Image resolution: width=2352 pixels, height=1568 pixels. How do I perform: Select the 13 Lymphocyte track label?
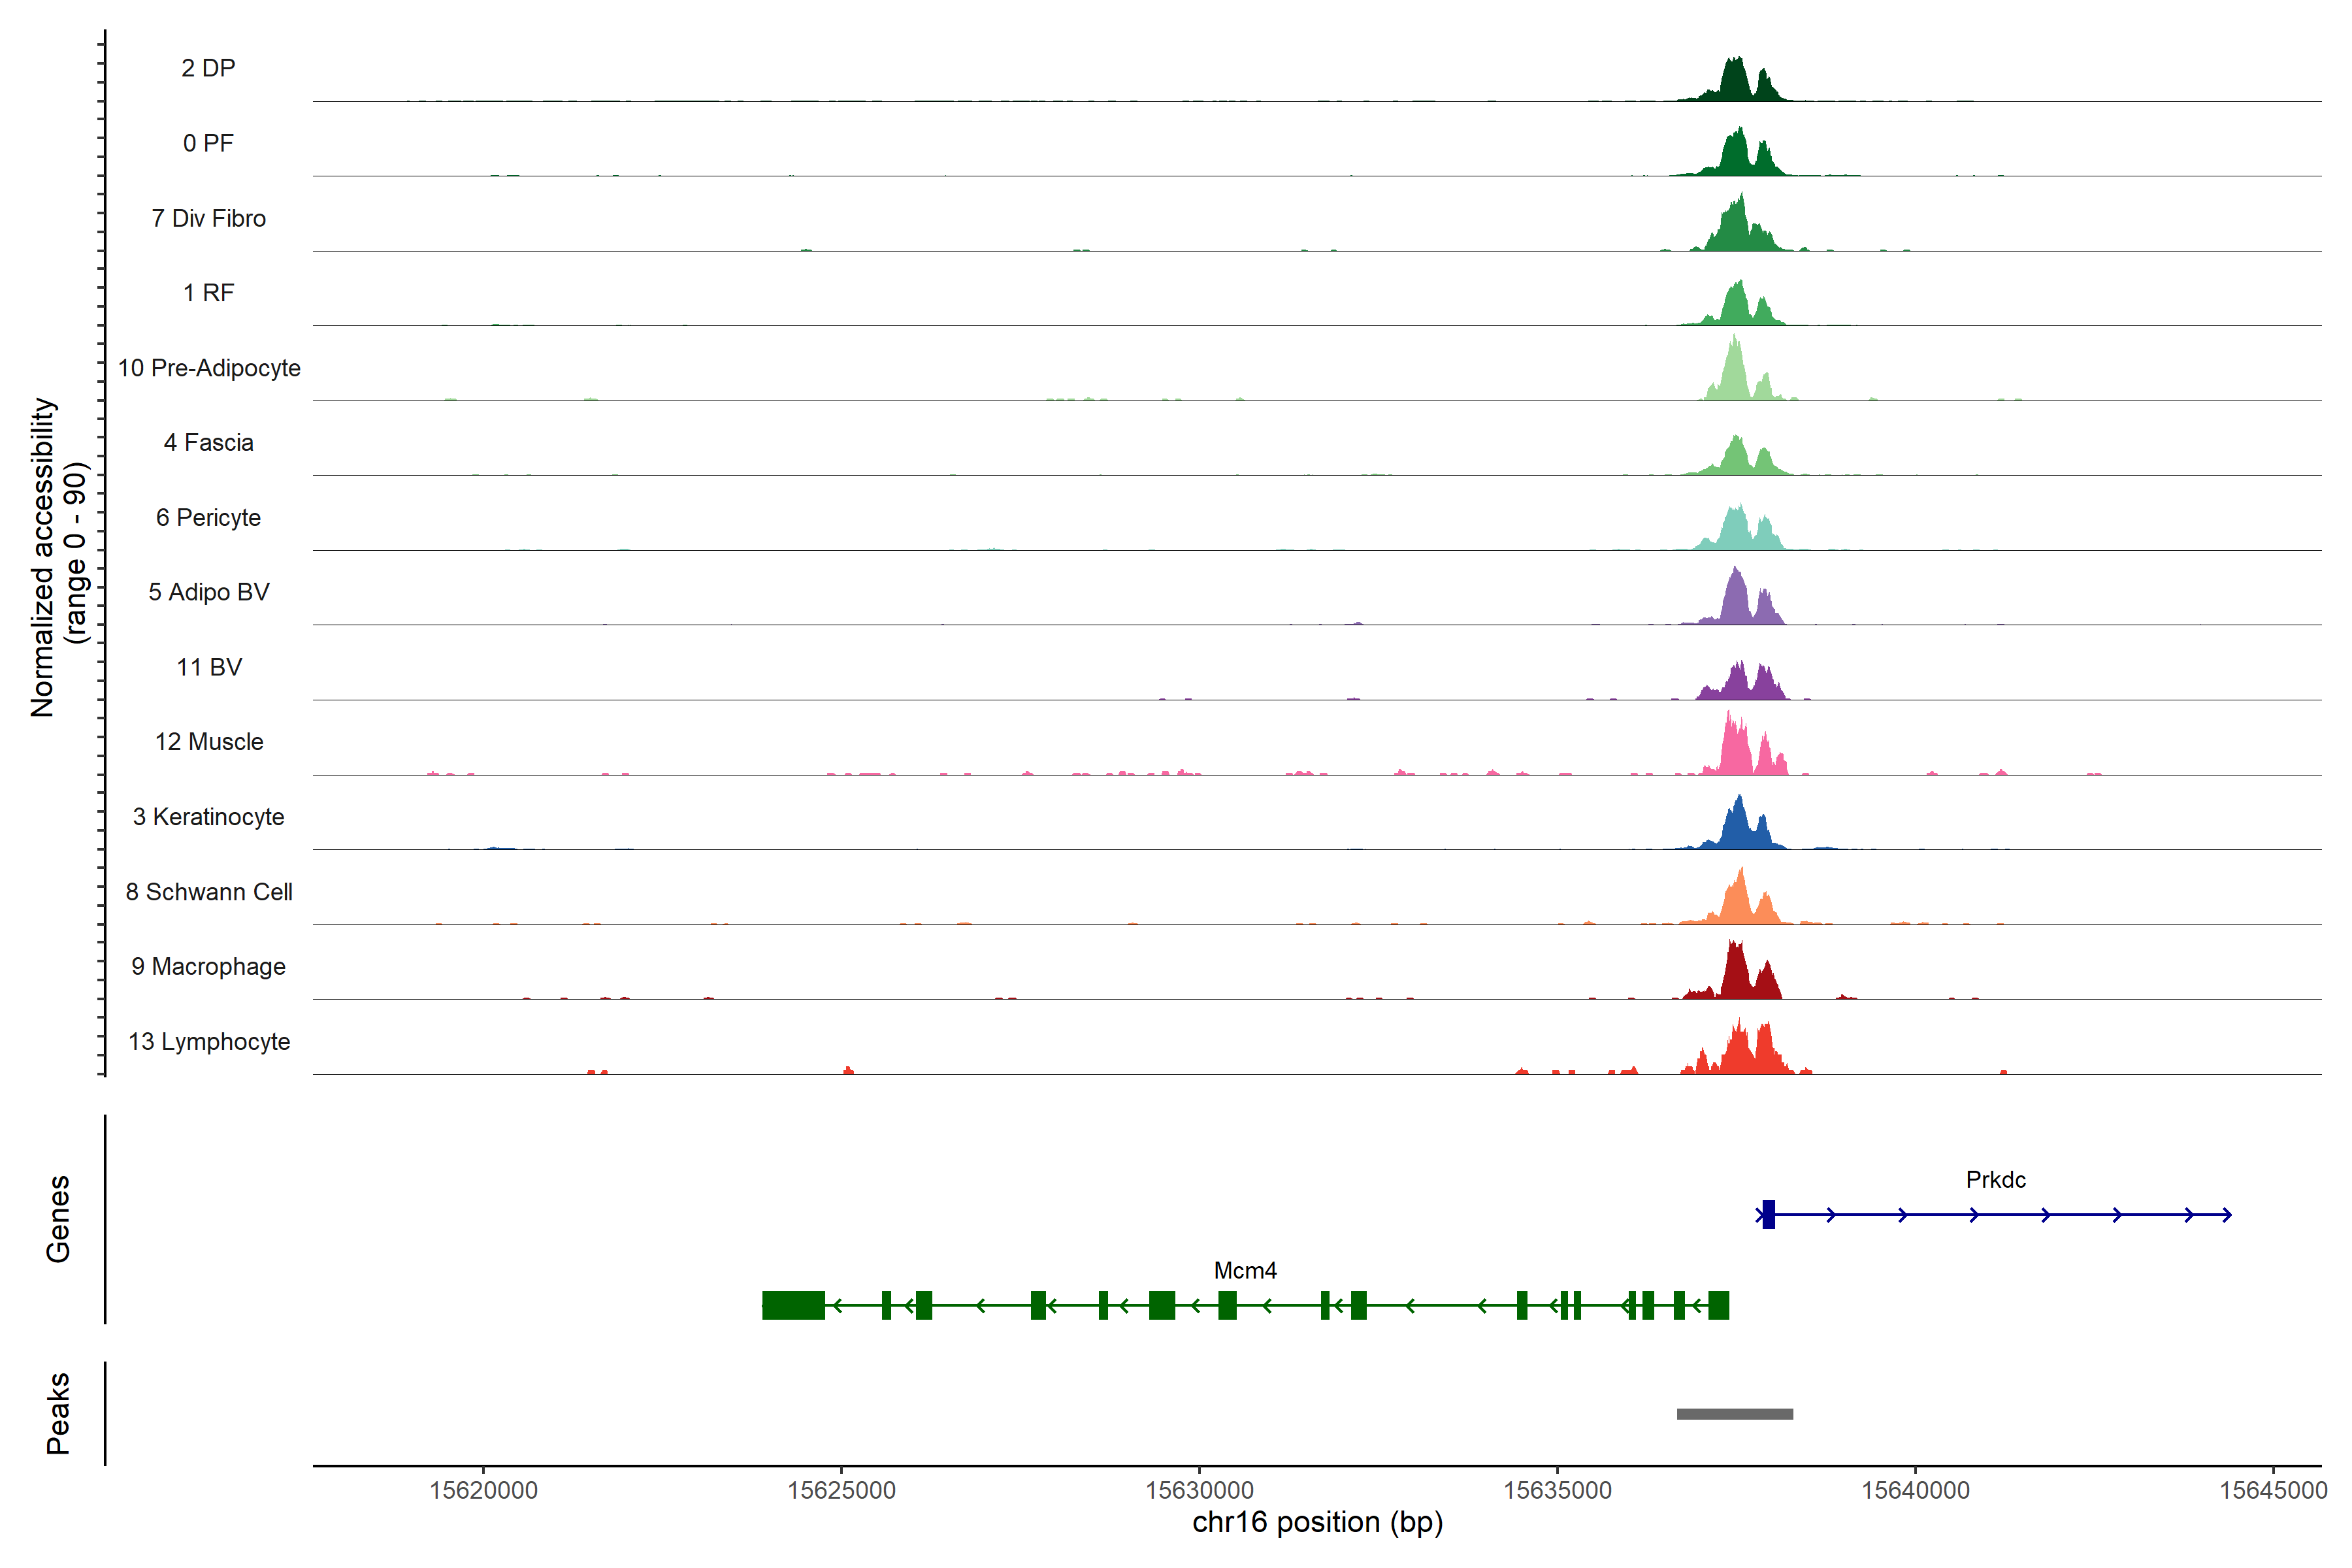pyautogui.click(x=209, y=1041)
